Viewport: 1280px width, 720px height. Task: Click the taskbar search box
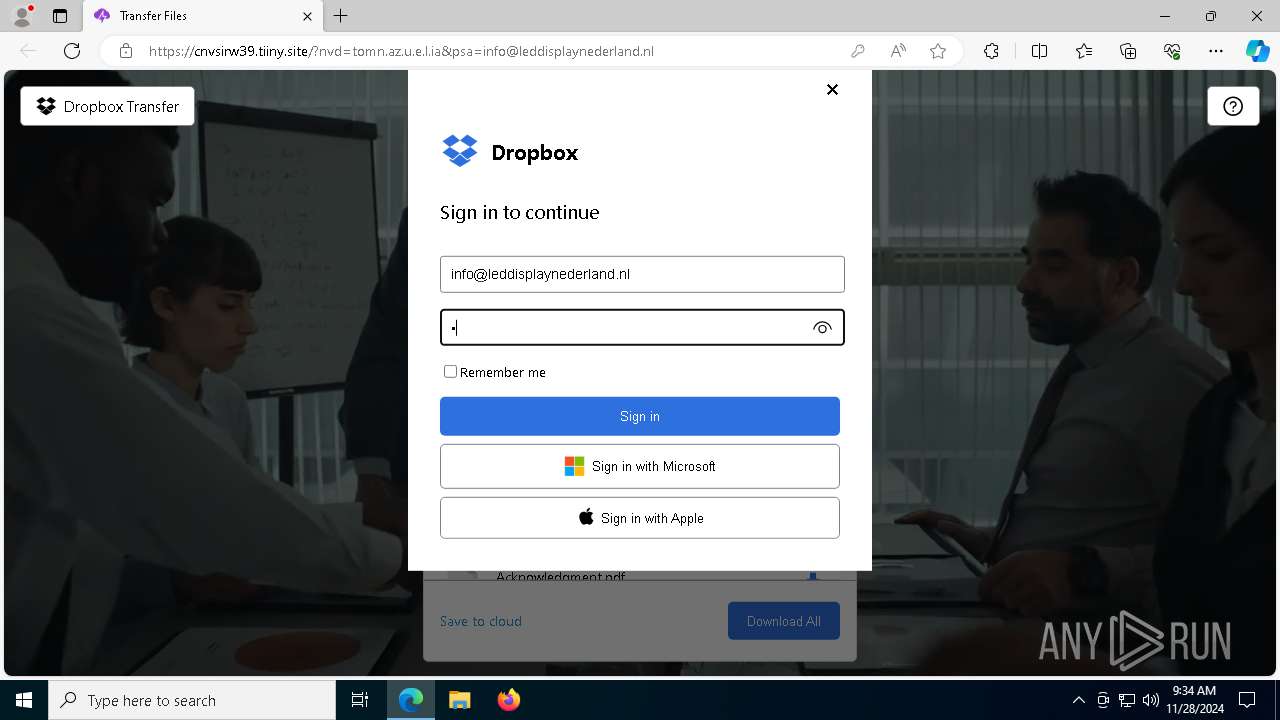click(x=192, y=700)
